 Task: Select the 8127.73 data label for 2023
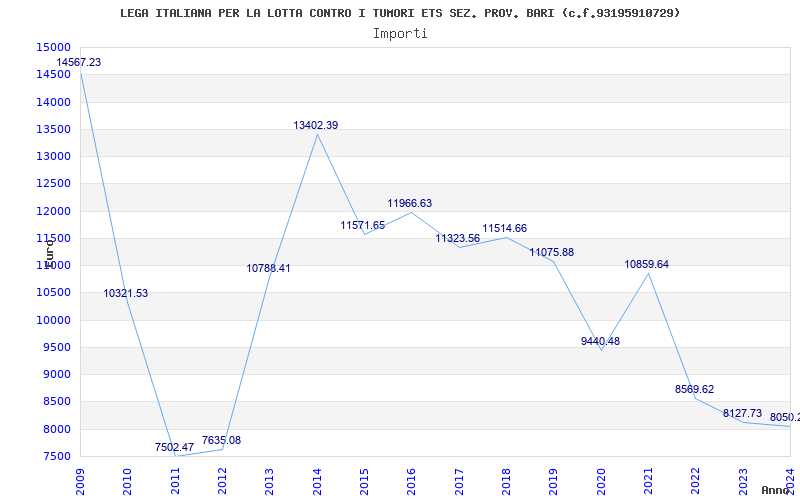(742, 413)
